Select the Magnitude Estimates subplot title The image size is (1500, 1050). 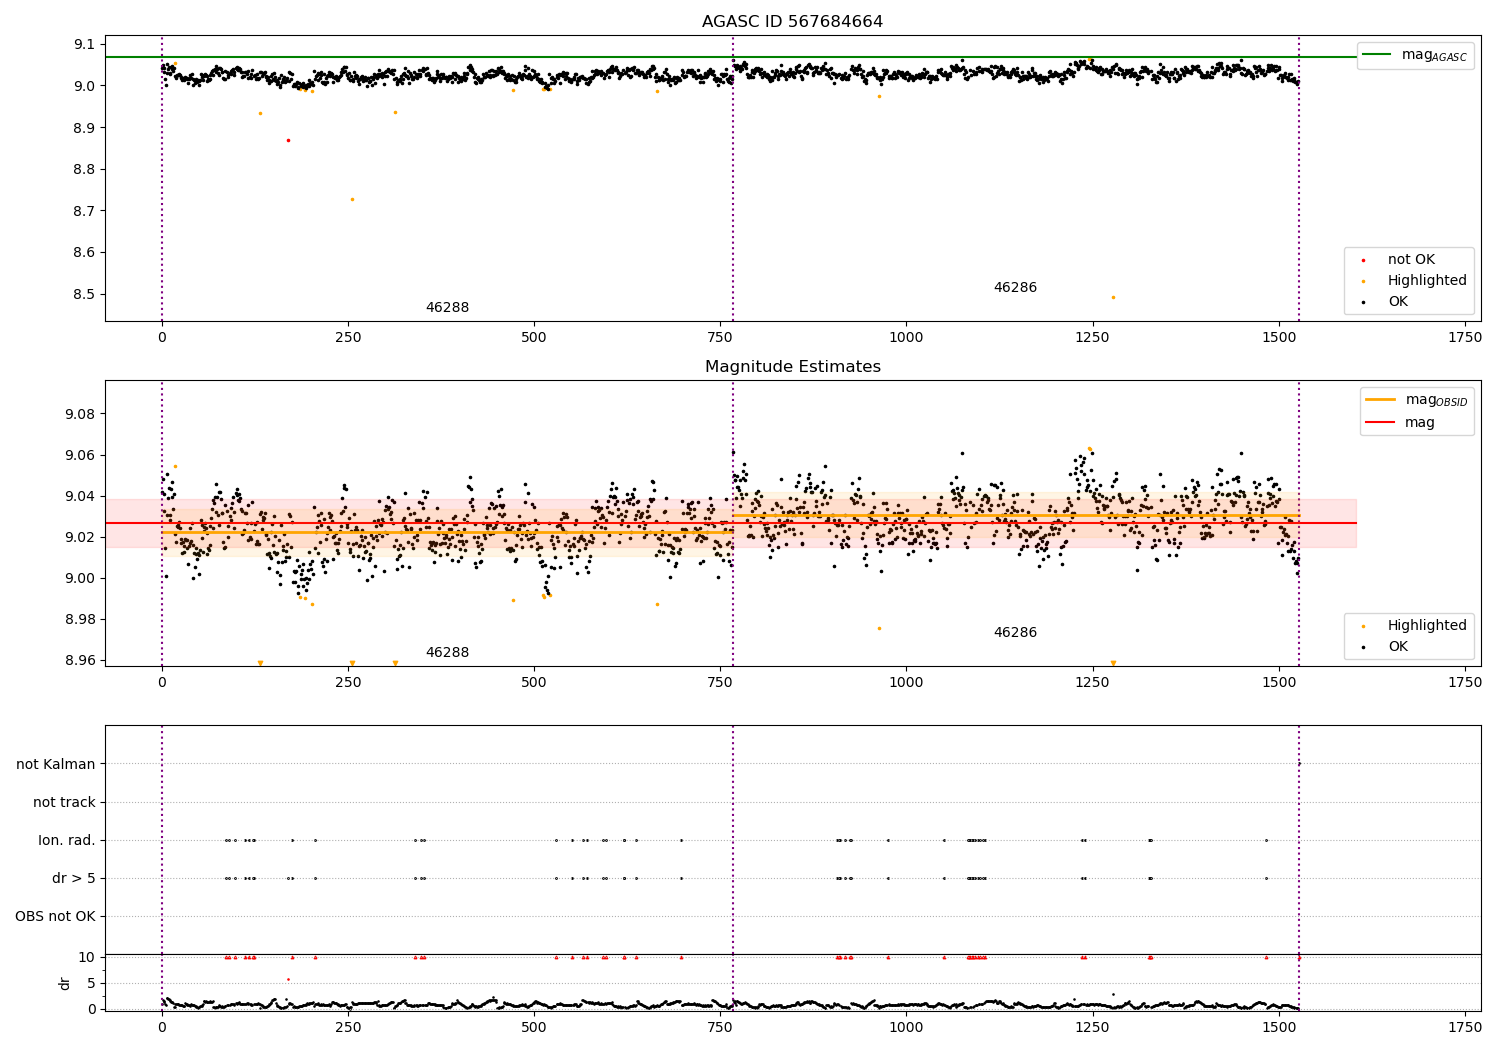point(792,367)
